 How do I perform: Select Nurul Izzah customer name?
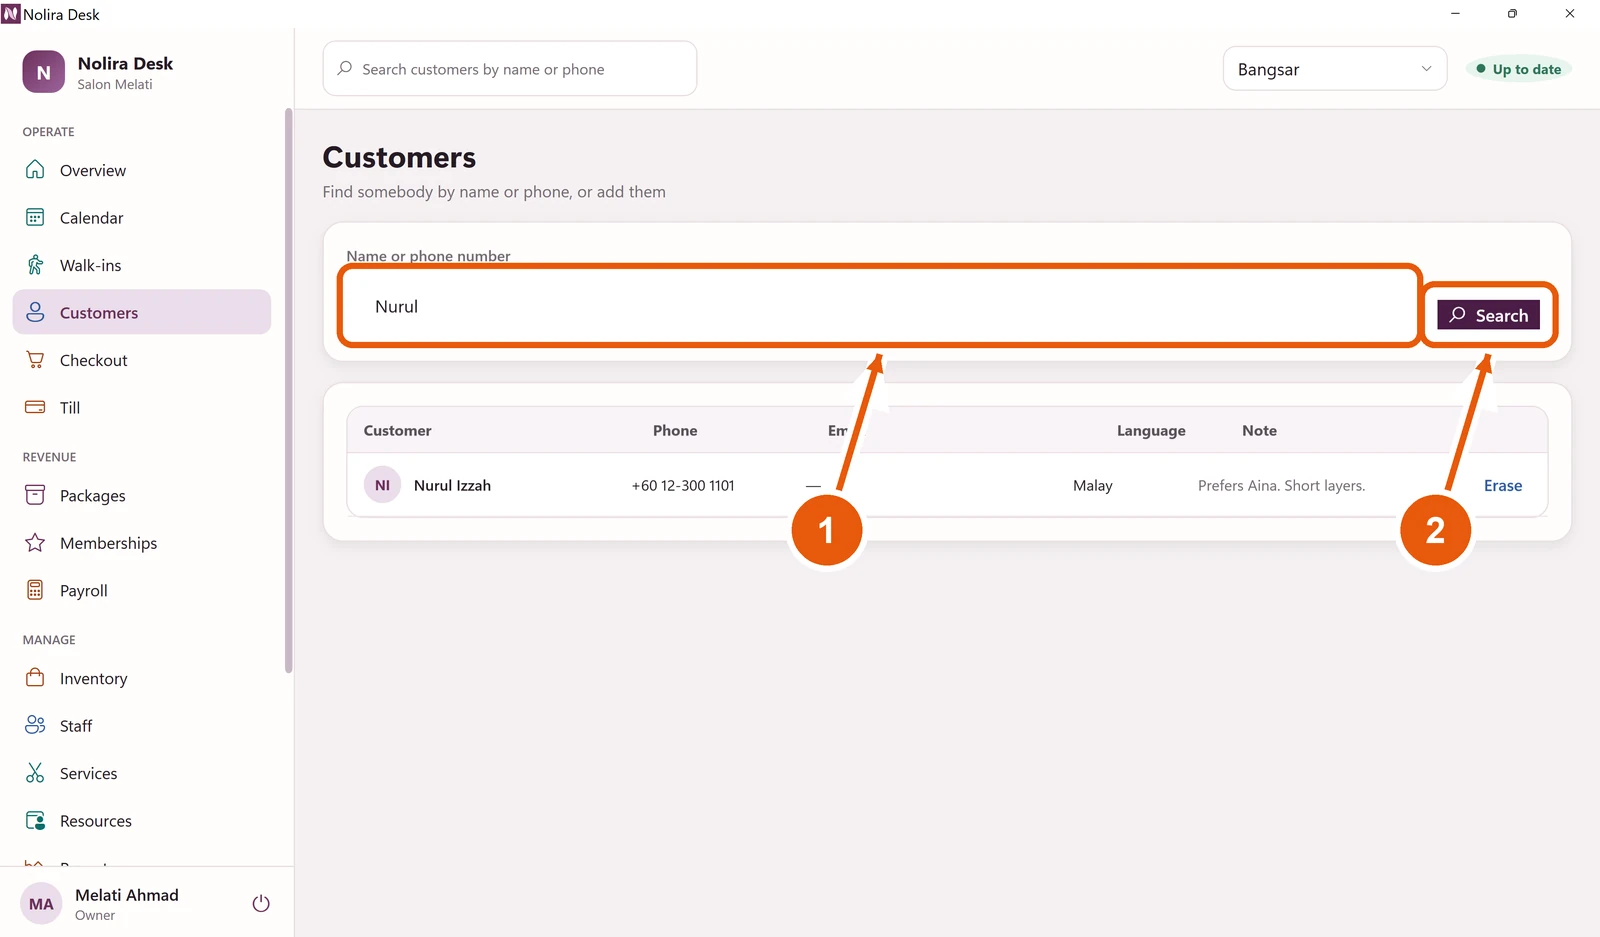coord(452,485)
